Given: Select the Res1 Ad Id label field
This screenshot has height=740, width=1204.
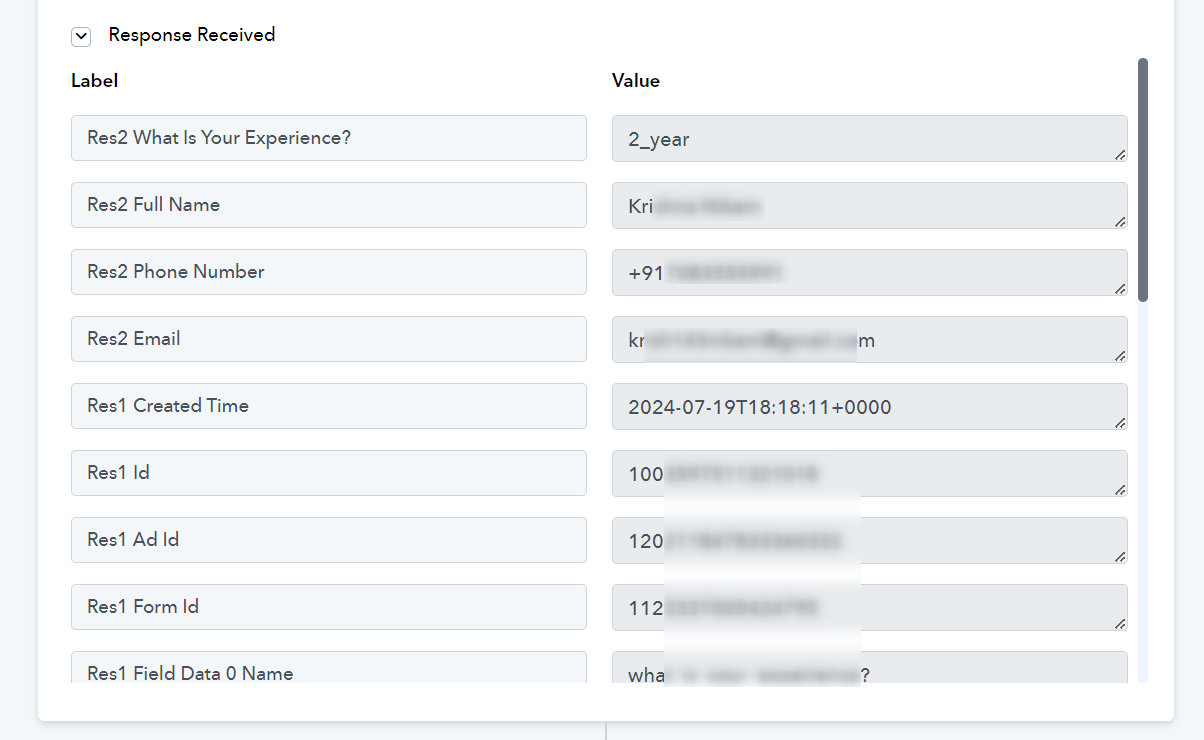Looking at the screenshot, I should coord(329,540).
